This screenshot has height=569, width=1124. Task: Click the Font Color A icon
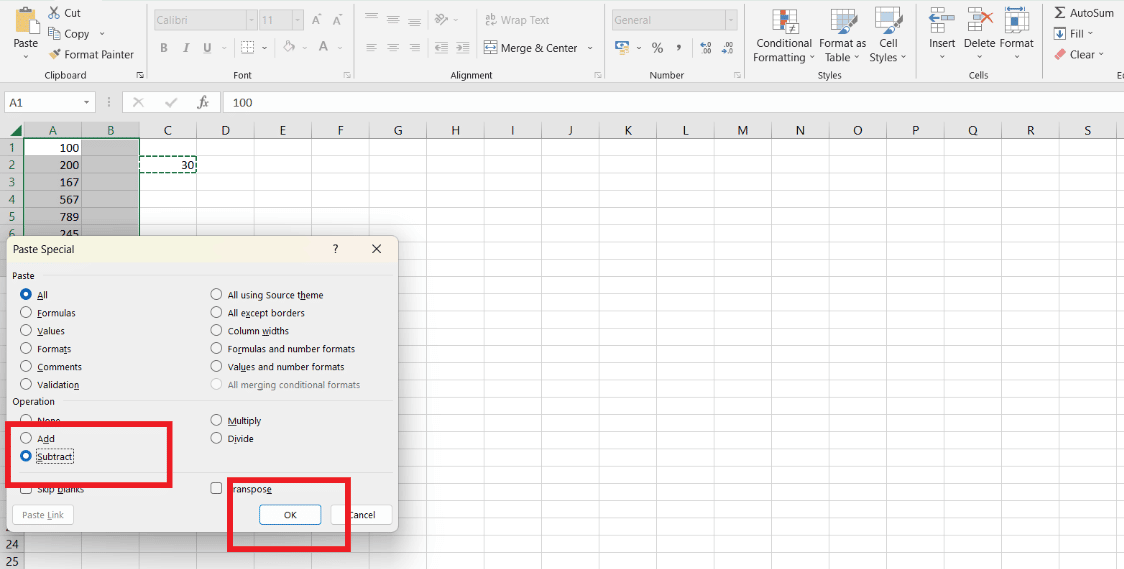(x=323, y=47)
